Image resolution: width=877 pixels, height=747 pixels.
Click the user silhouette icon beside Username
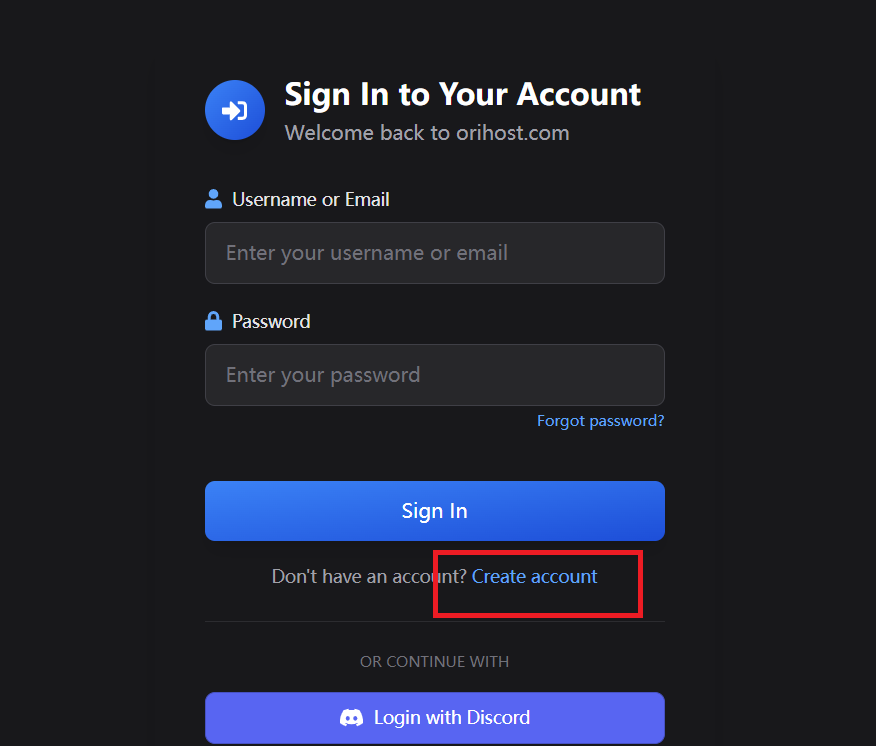213,199
